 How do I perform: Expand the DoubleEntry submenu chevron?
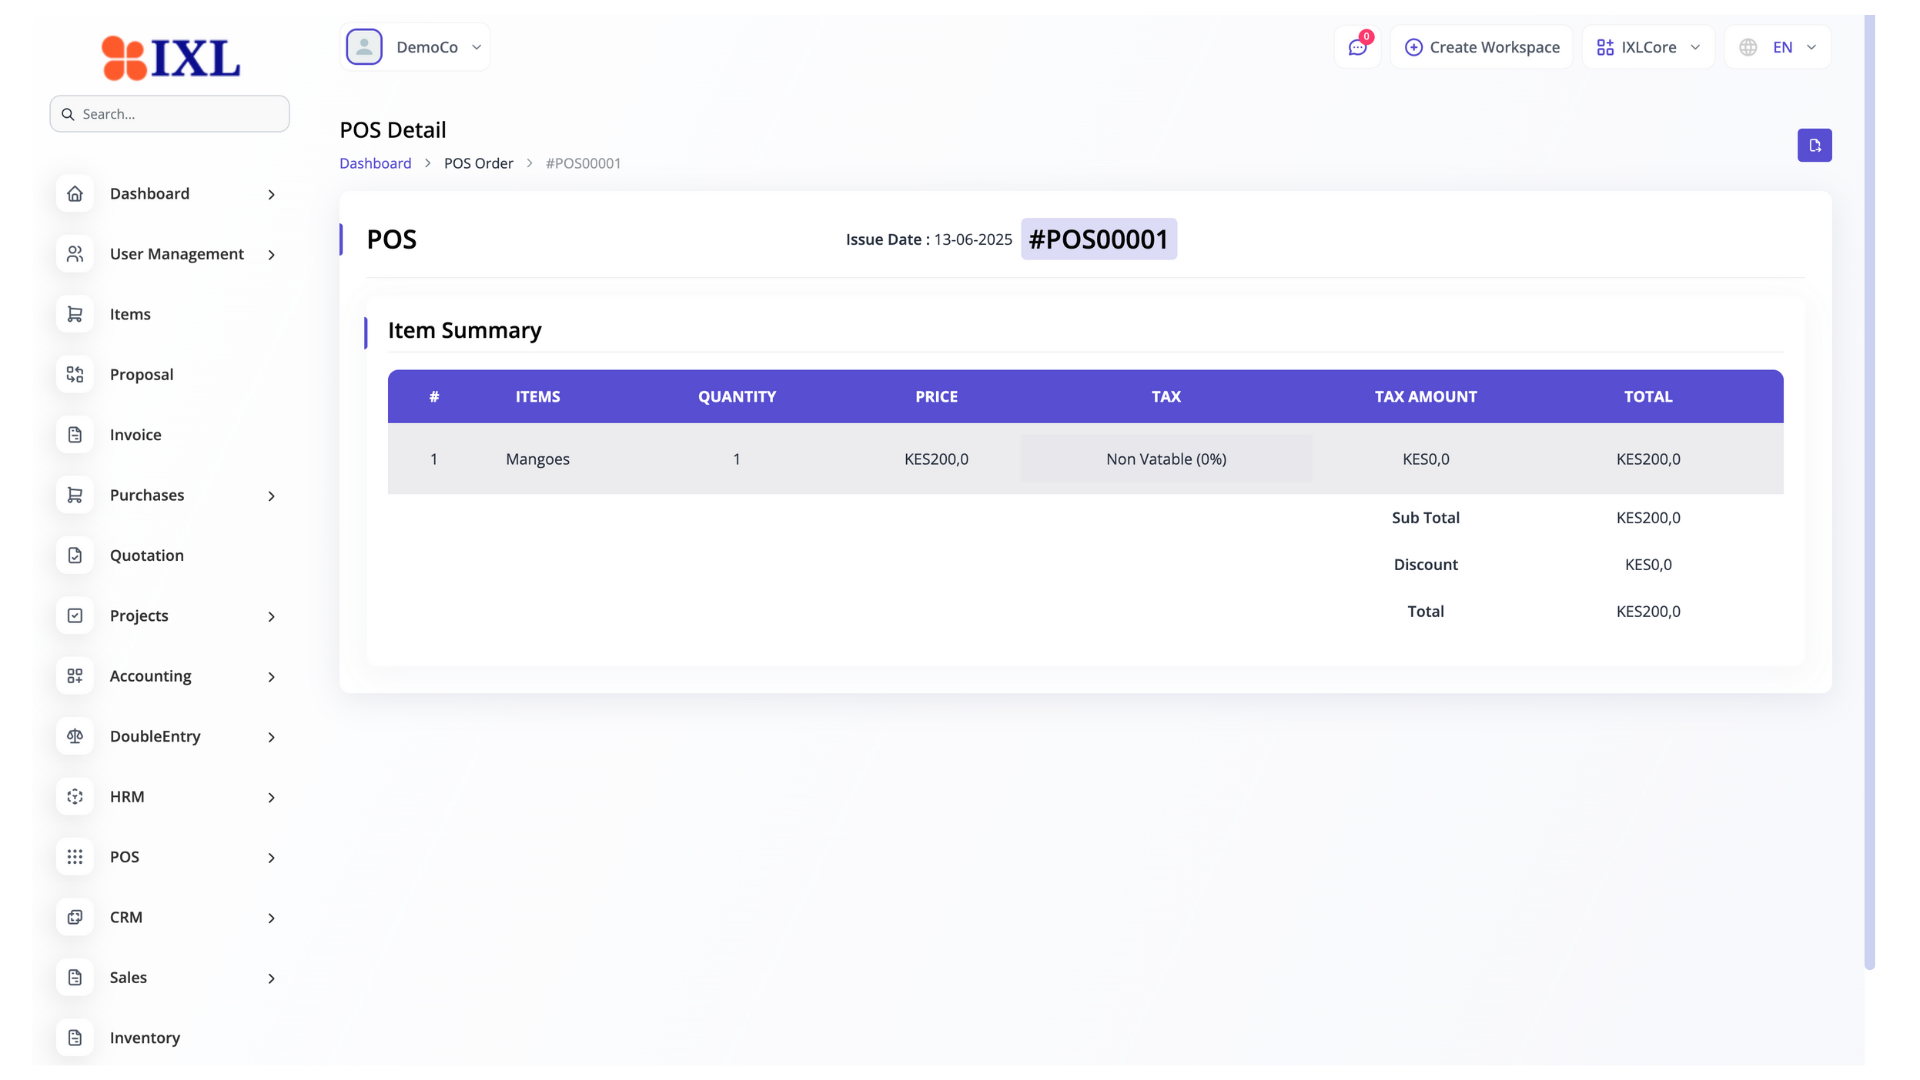[x=271, y=737]
